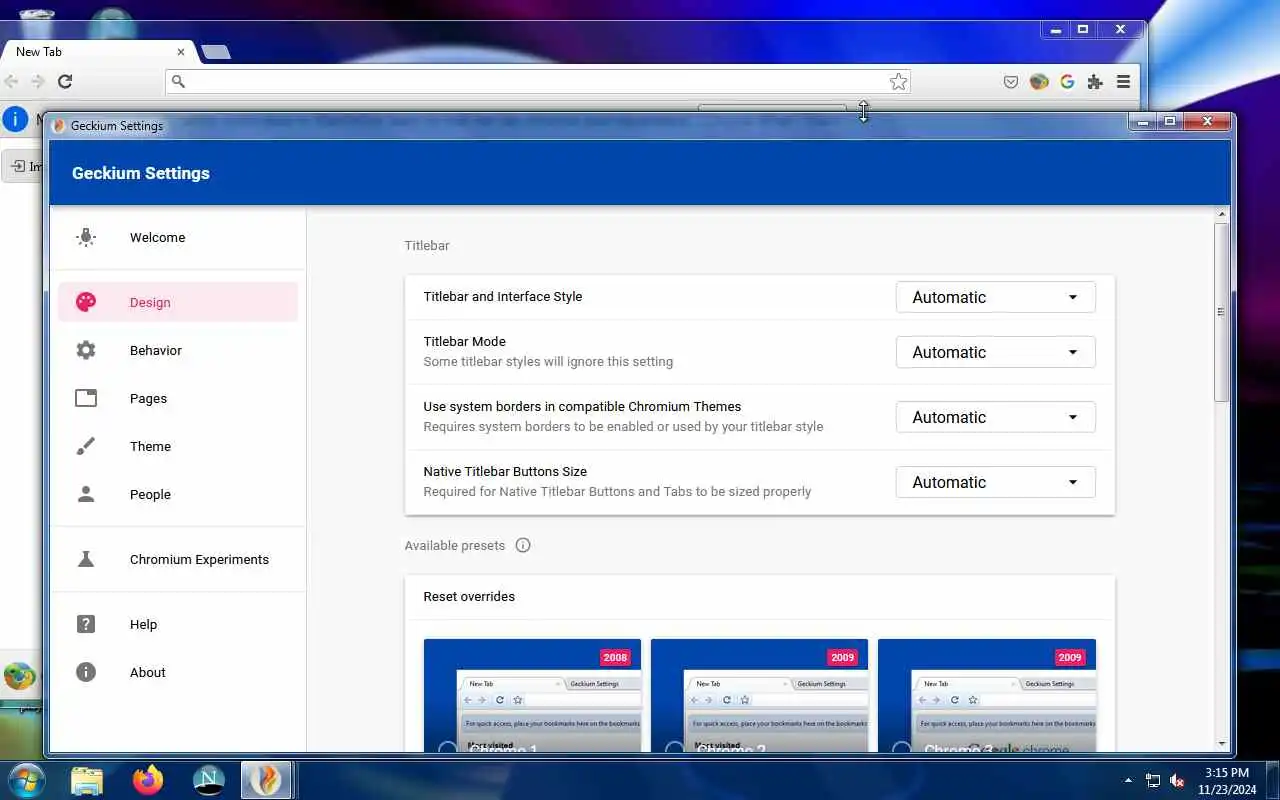The width and height of the screenshot is (1280, 800).
Task: Open the Pages section
Action: pyautogui.click(x=178, y=398)
